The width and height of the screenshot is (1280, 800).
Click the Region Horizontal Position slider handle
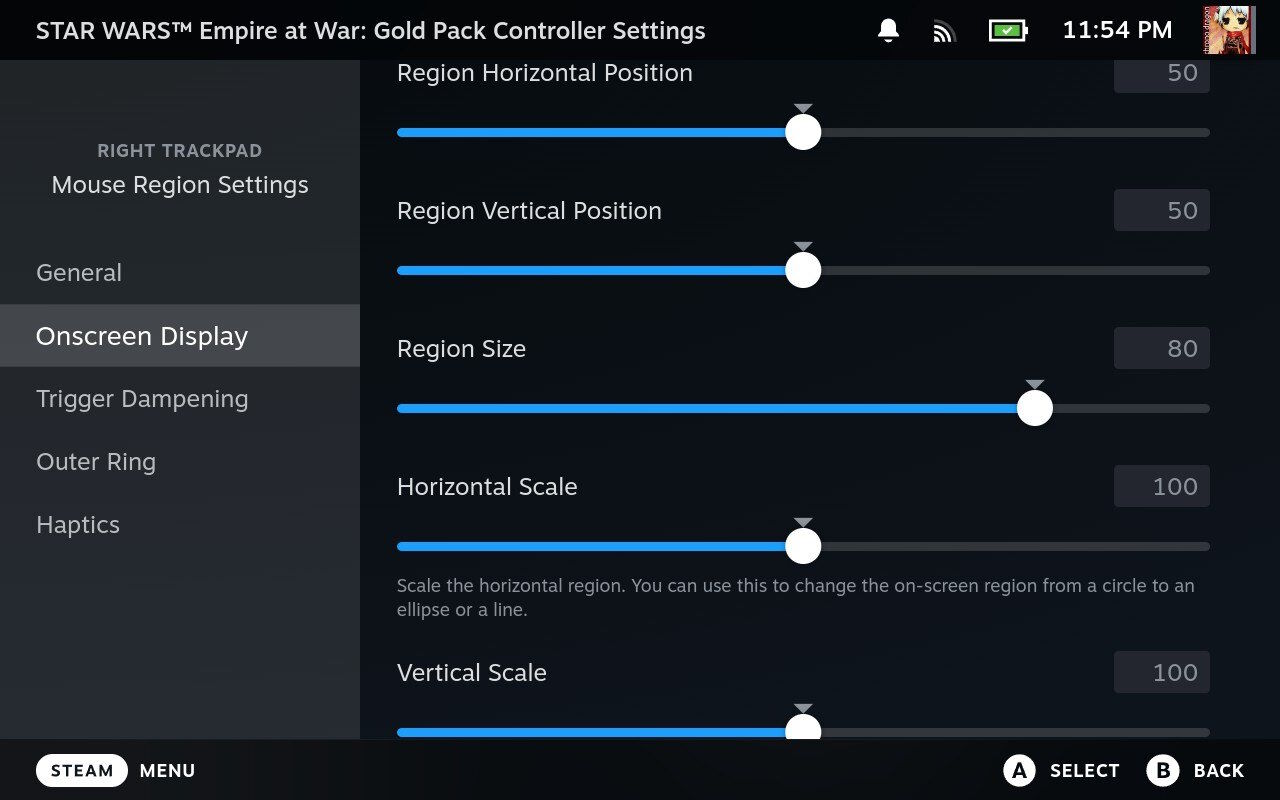[x=803, y=132]
